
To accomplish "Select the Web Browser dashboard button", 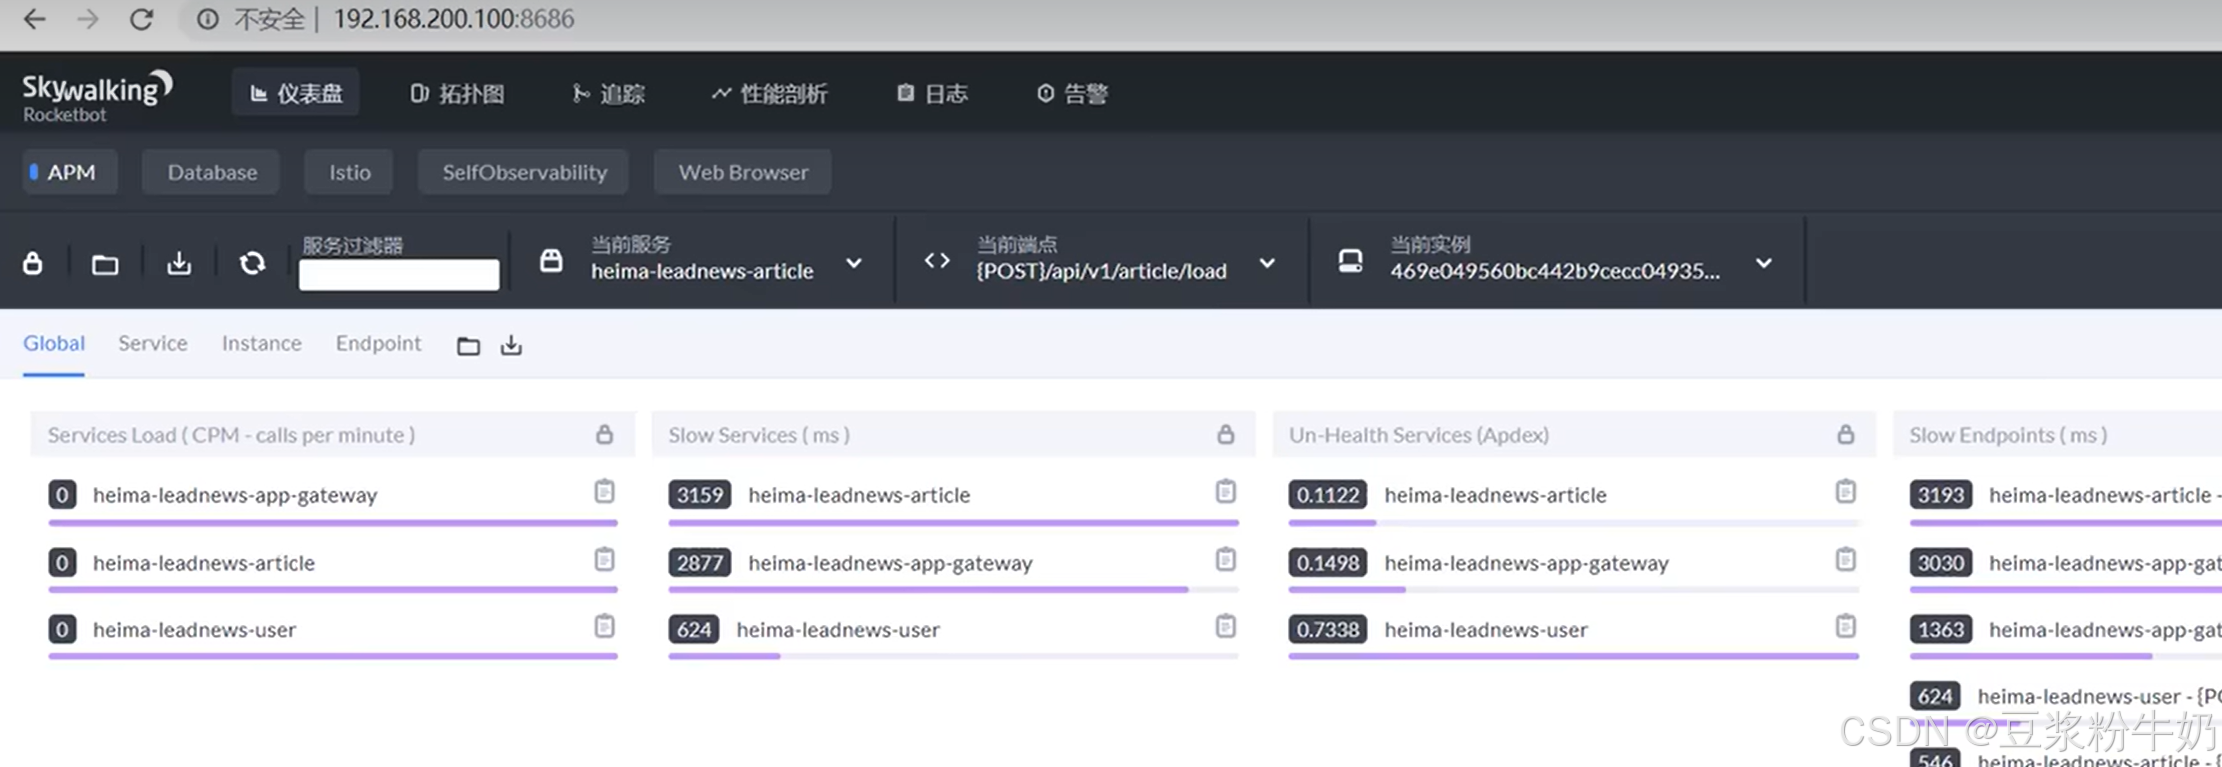I will click(x=743, y=172).
